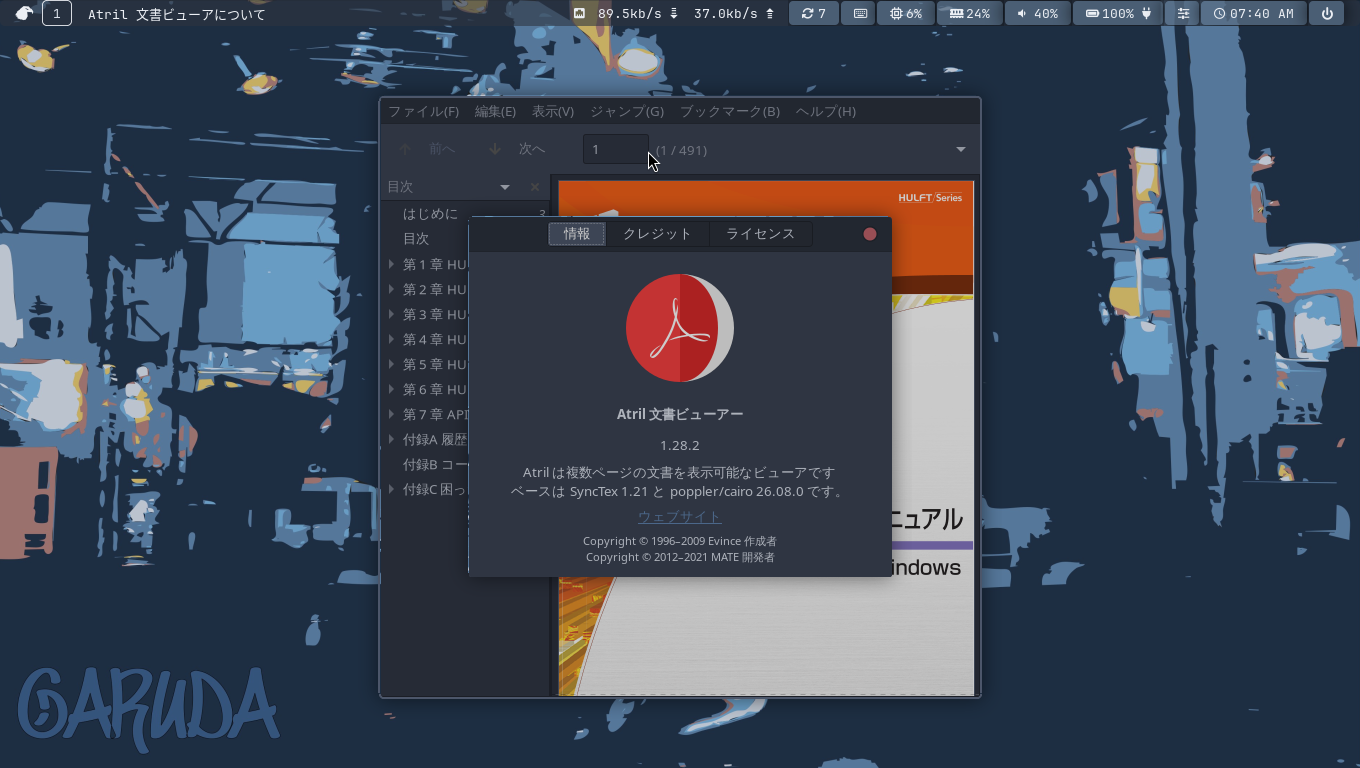Expand the 付録A 履歴 tree entry

(x=392, y=439)
